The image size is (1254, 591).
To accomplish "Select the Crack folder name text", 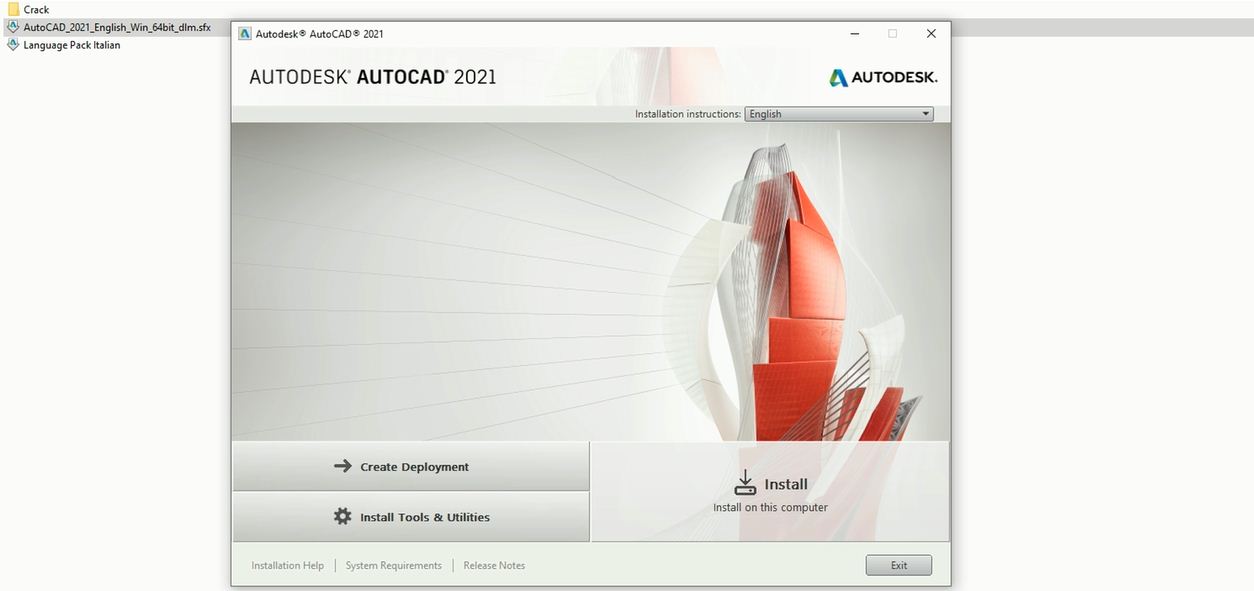I will [37, 10].
